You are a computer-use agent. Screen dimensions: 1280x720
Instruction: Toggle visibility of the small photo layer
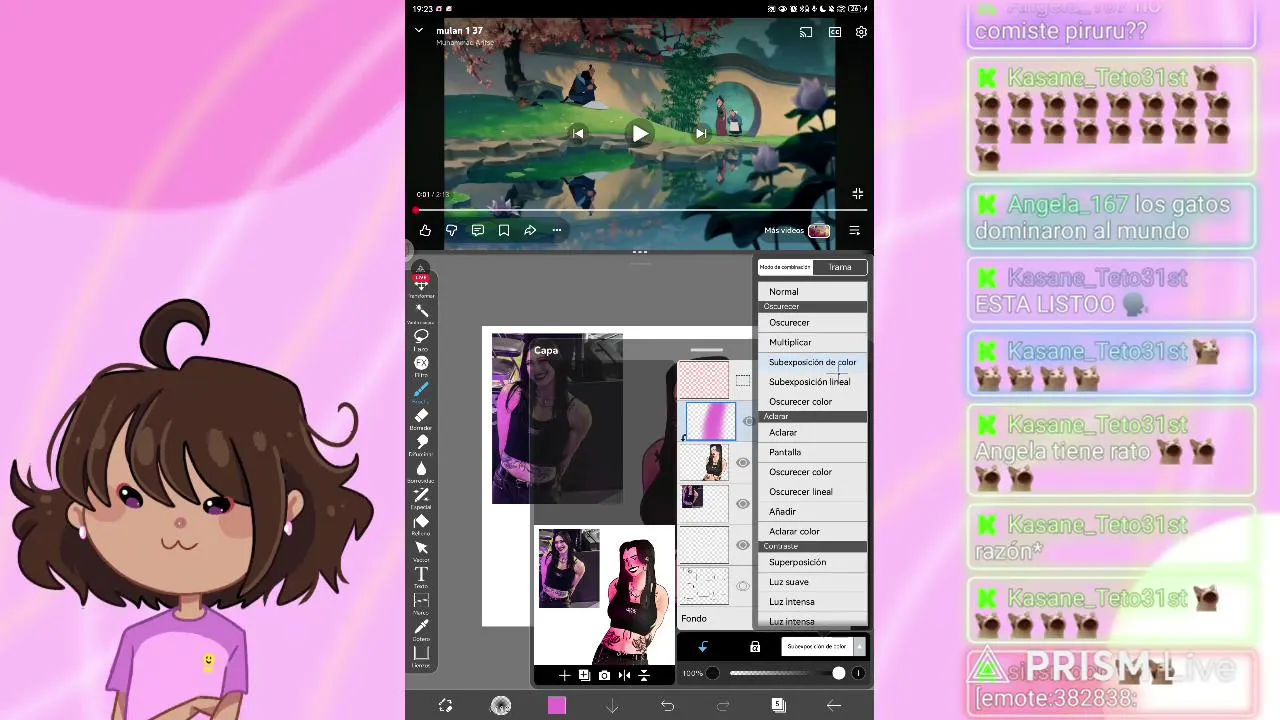coord(743,504)
